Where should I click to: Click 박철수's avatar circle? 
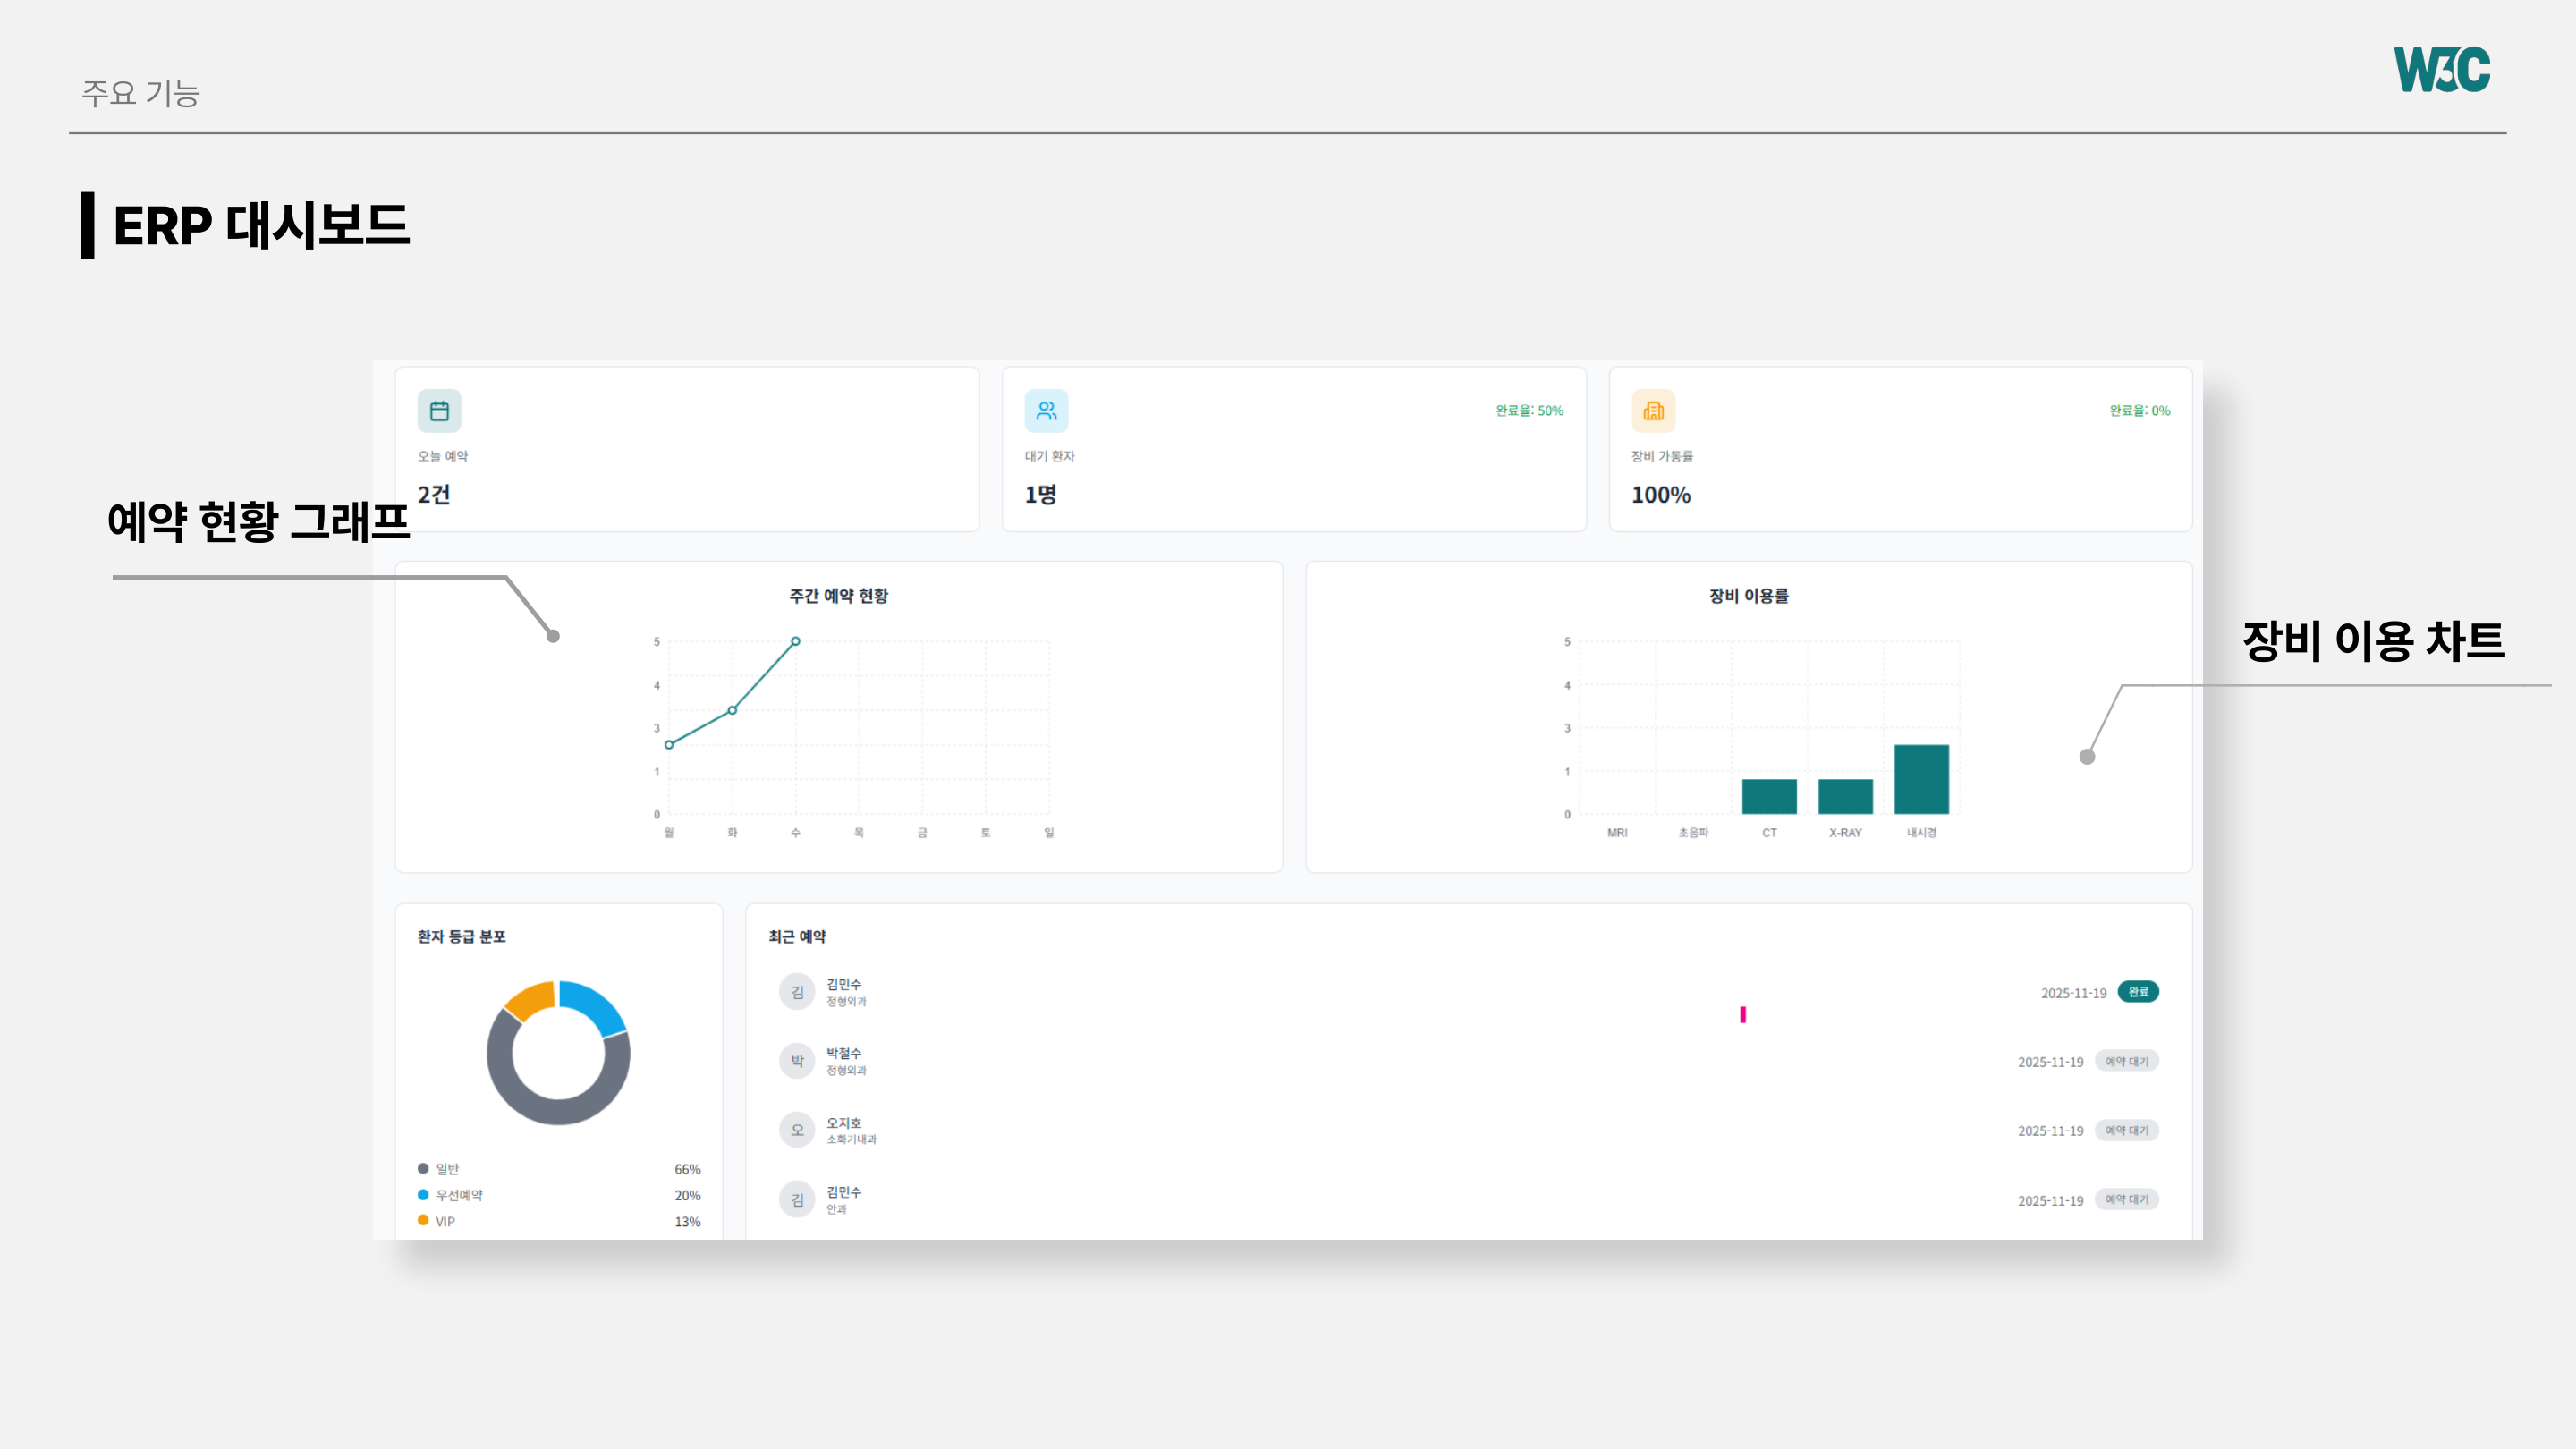click(796, 1061)
